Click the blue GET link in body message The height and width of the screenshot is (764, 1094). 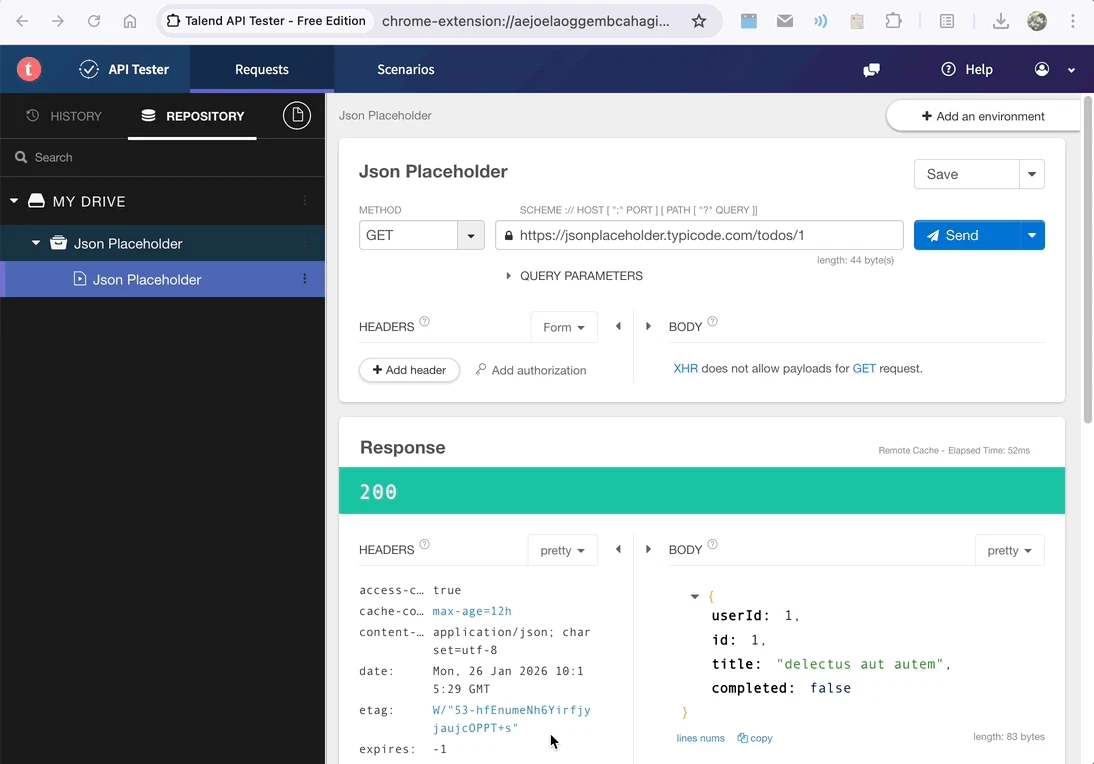864,368
